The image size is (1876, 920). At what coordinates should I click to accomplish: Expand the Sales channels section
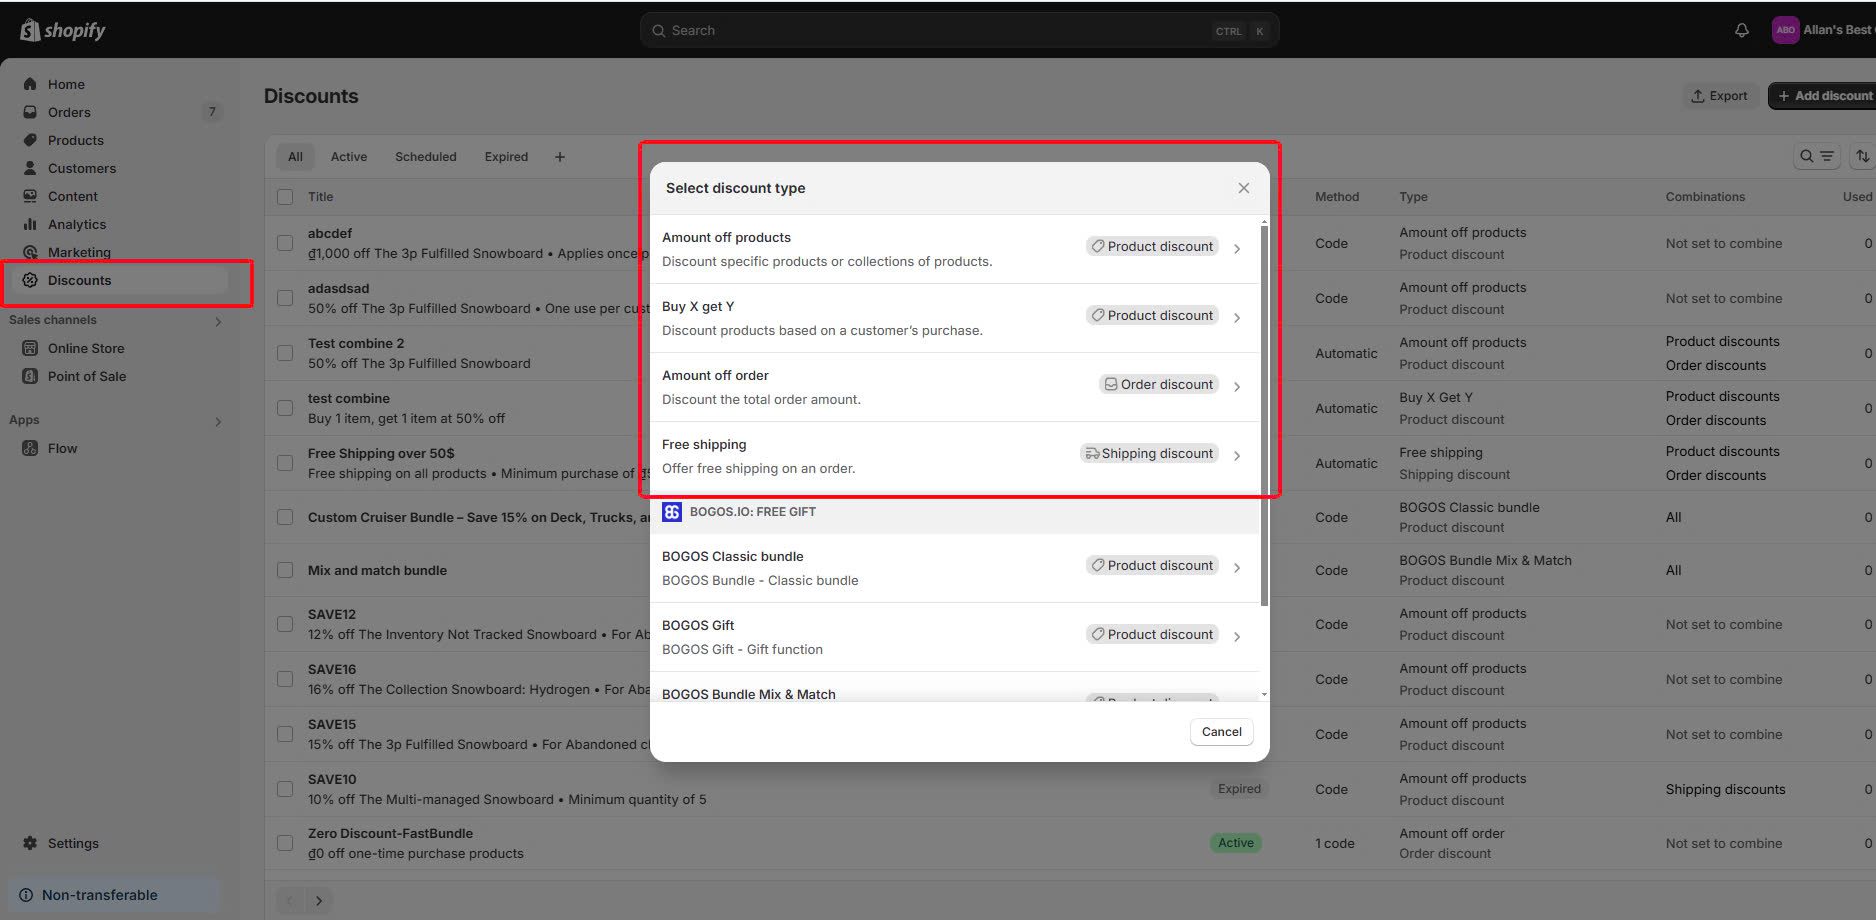click(217, 321)
